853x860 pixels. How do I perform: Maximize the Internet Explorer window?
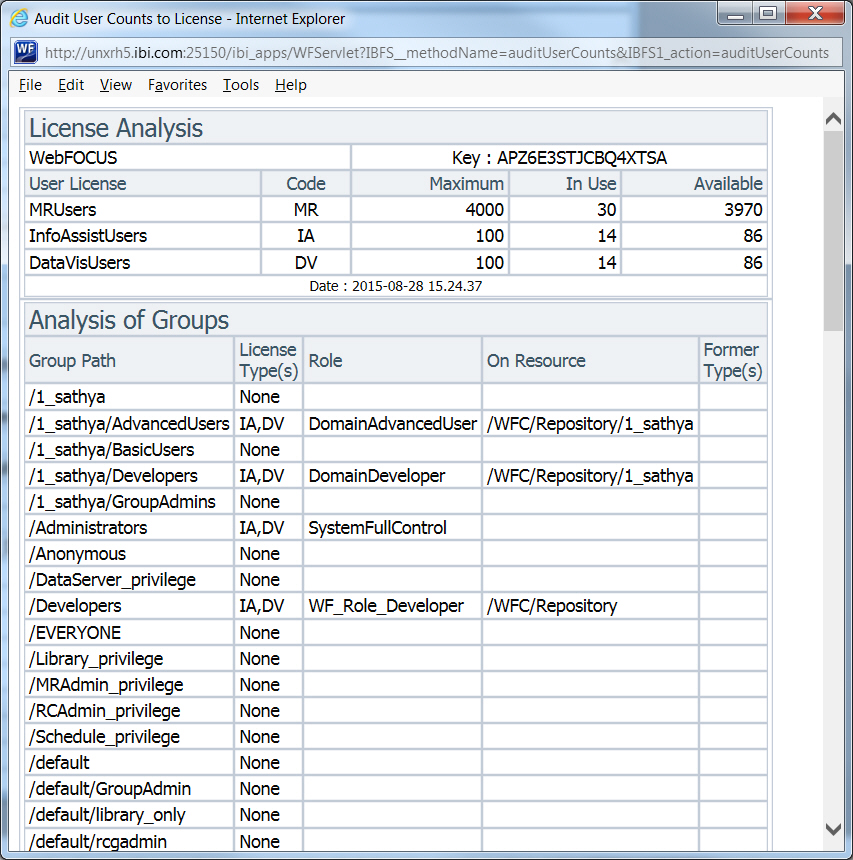click(x=768, y=14)
